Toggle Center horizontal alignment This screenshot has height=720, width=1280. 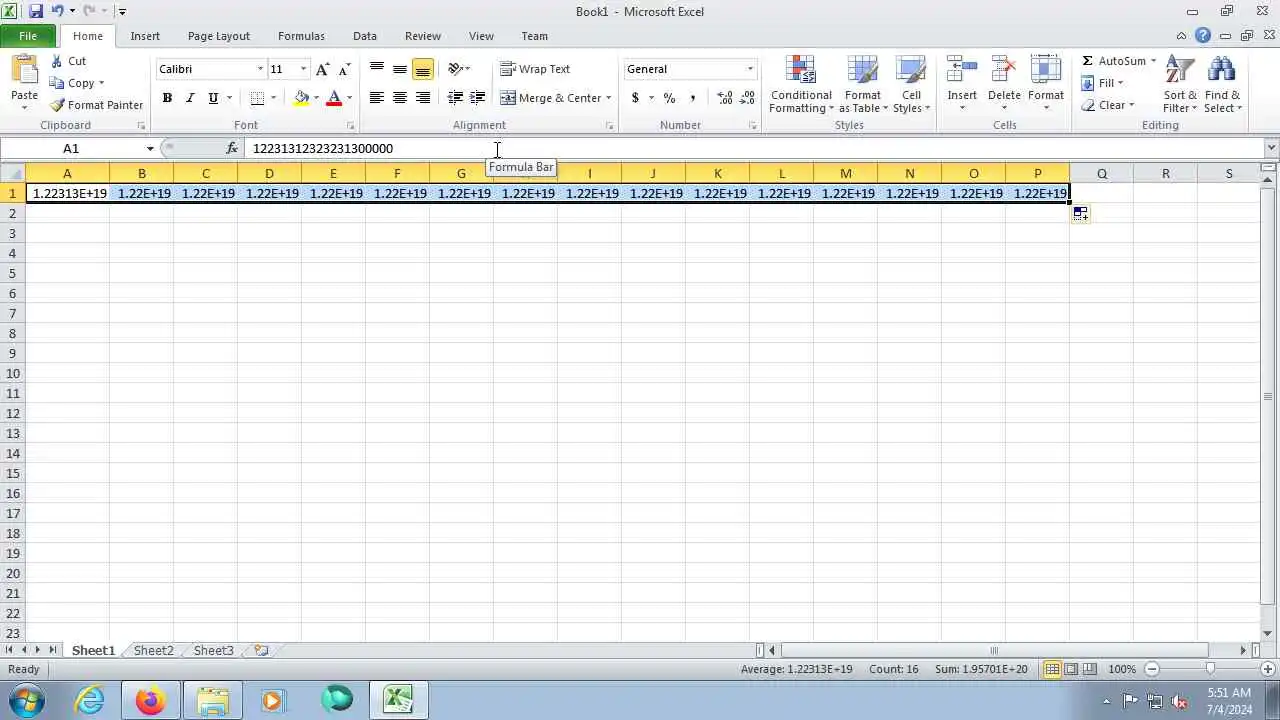click(400, 98)
